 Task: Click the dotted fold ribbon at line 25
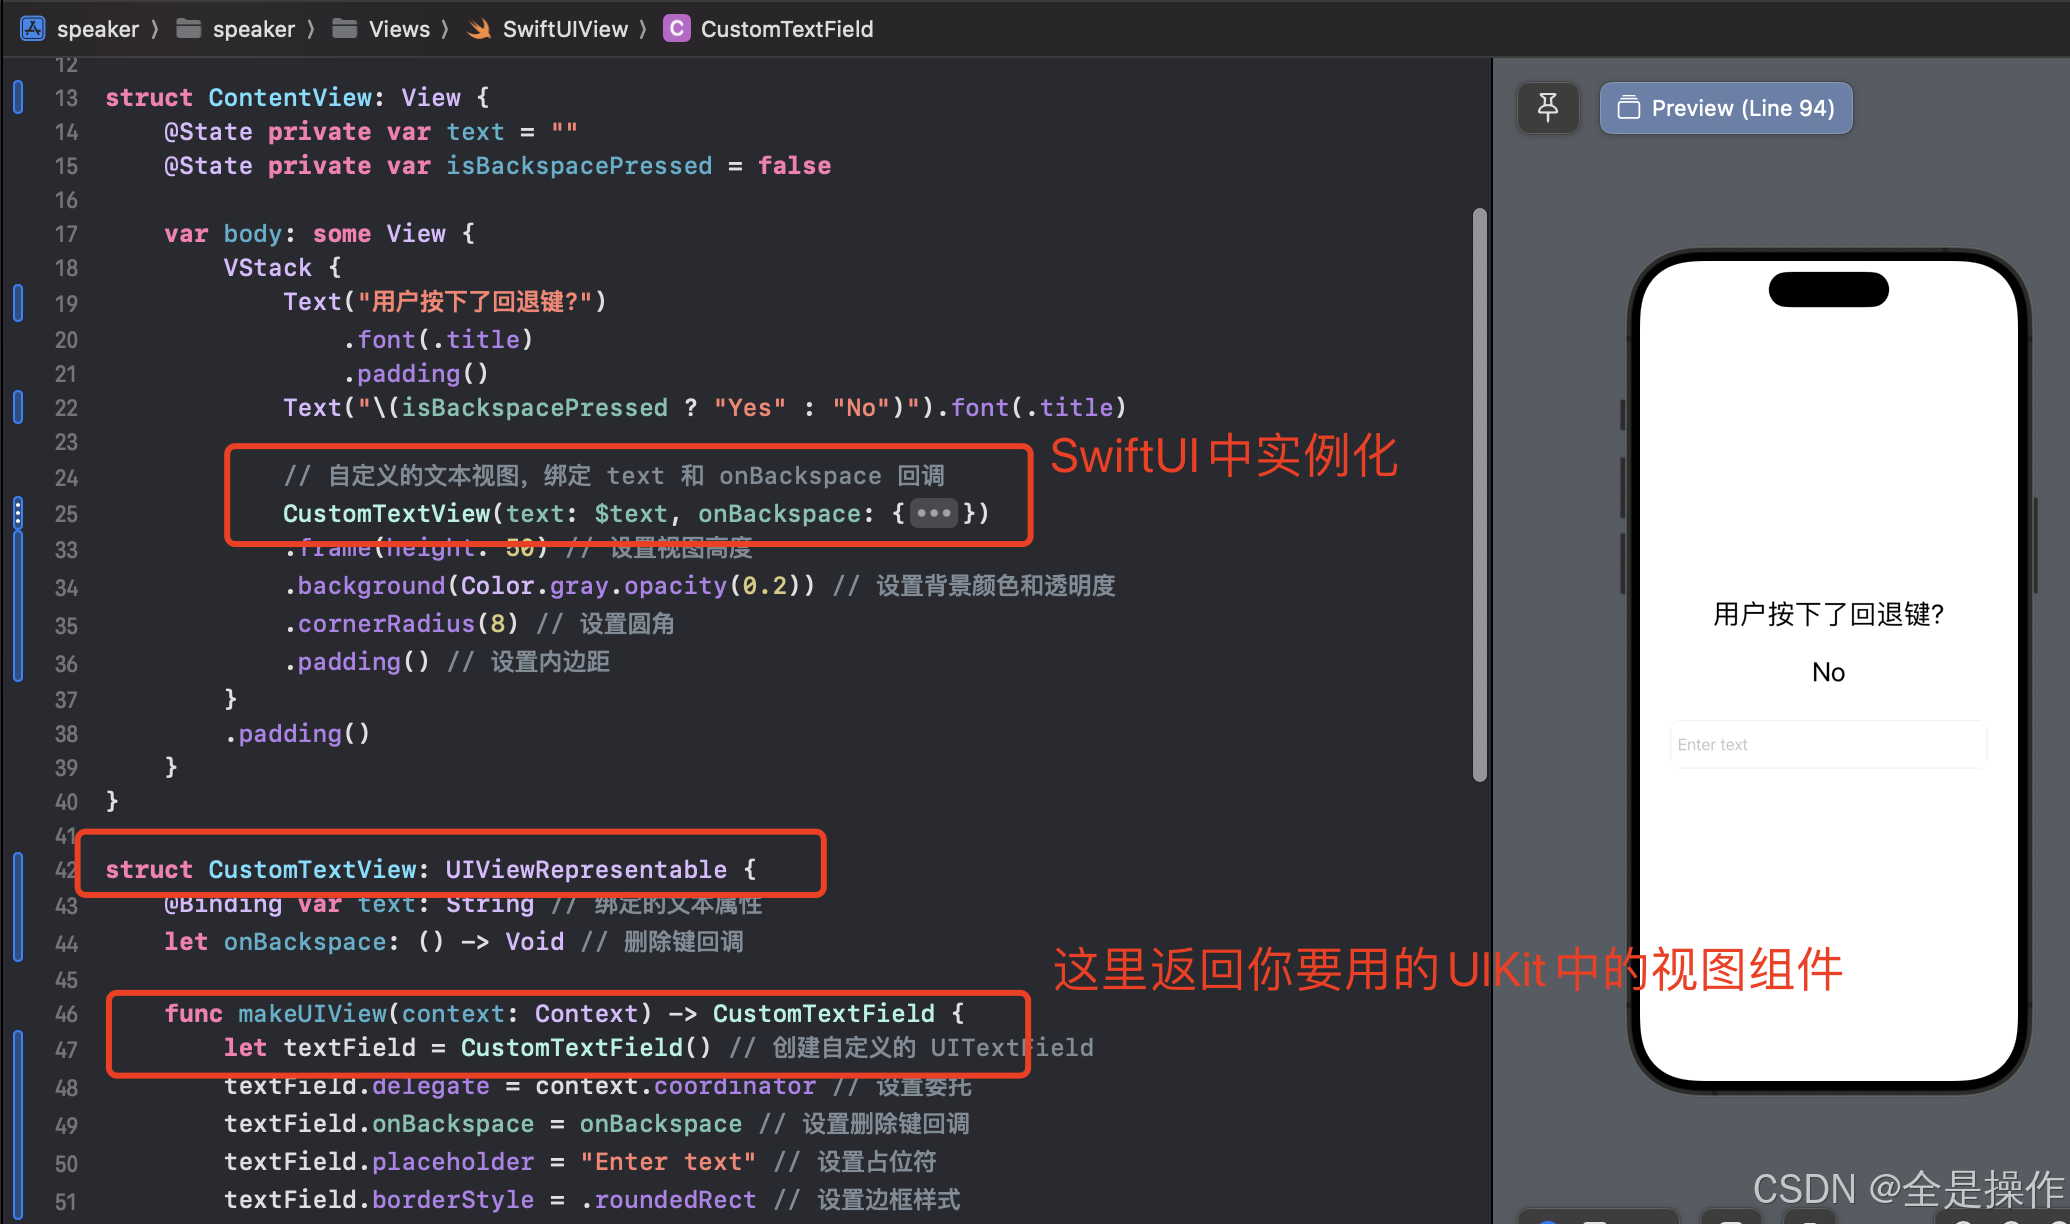coord(18,513)
